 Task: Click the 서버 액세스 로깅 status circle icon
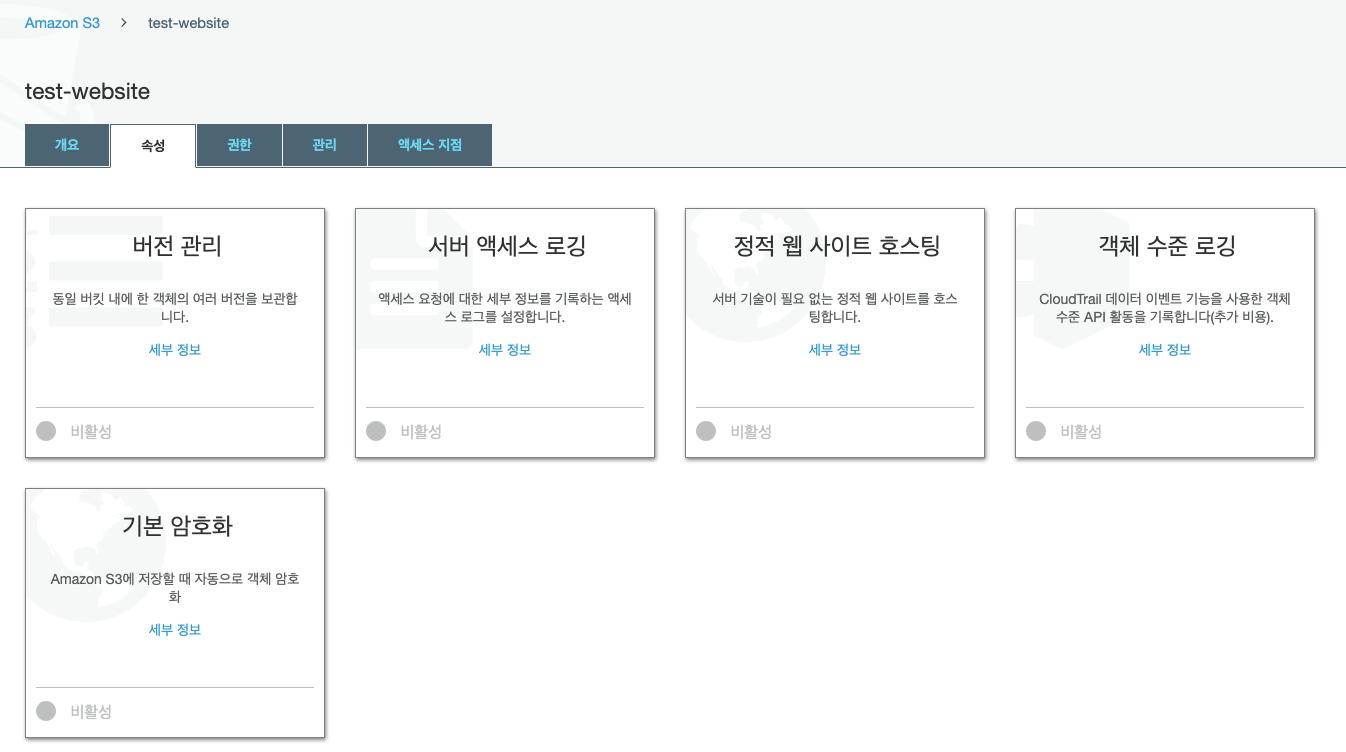coord(376,431)
